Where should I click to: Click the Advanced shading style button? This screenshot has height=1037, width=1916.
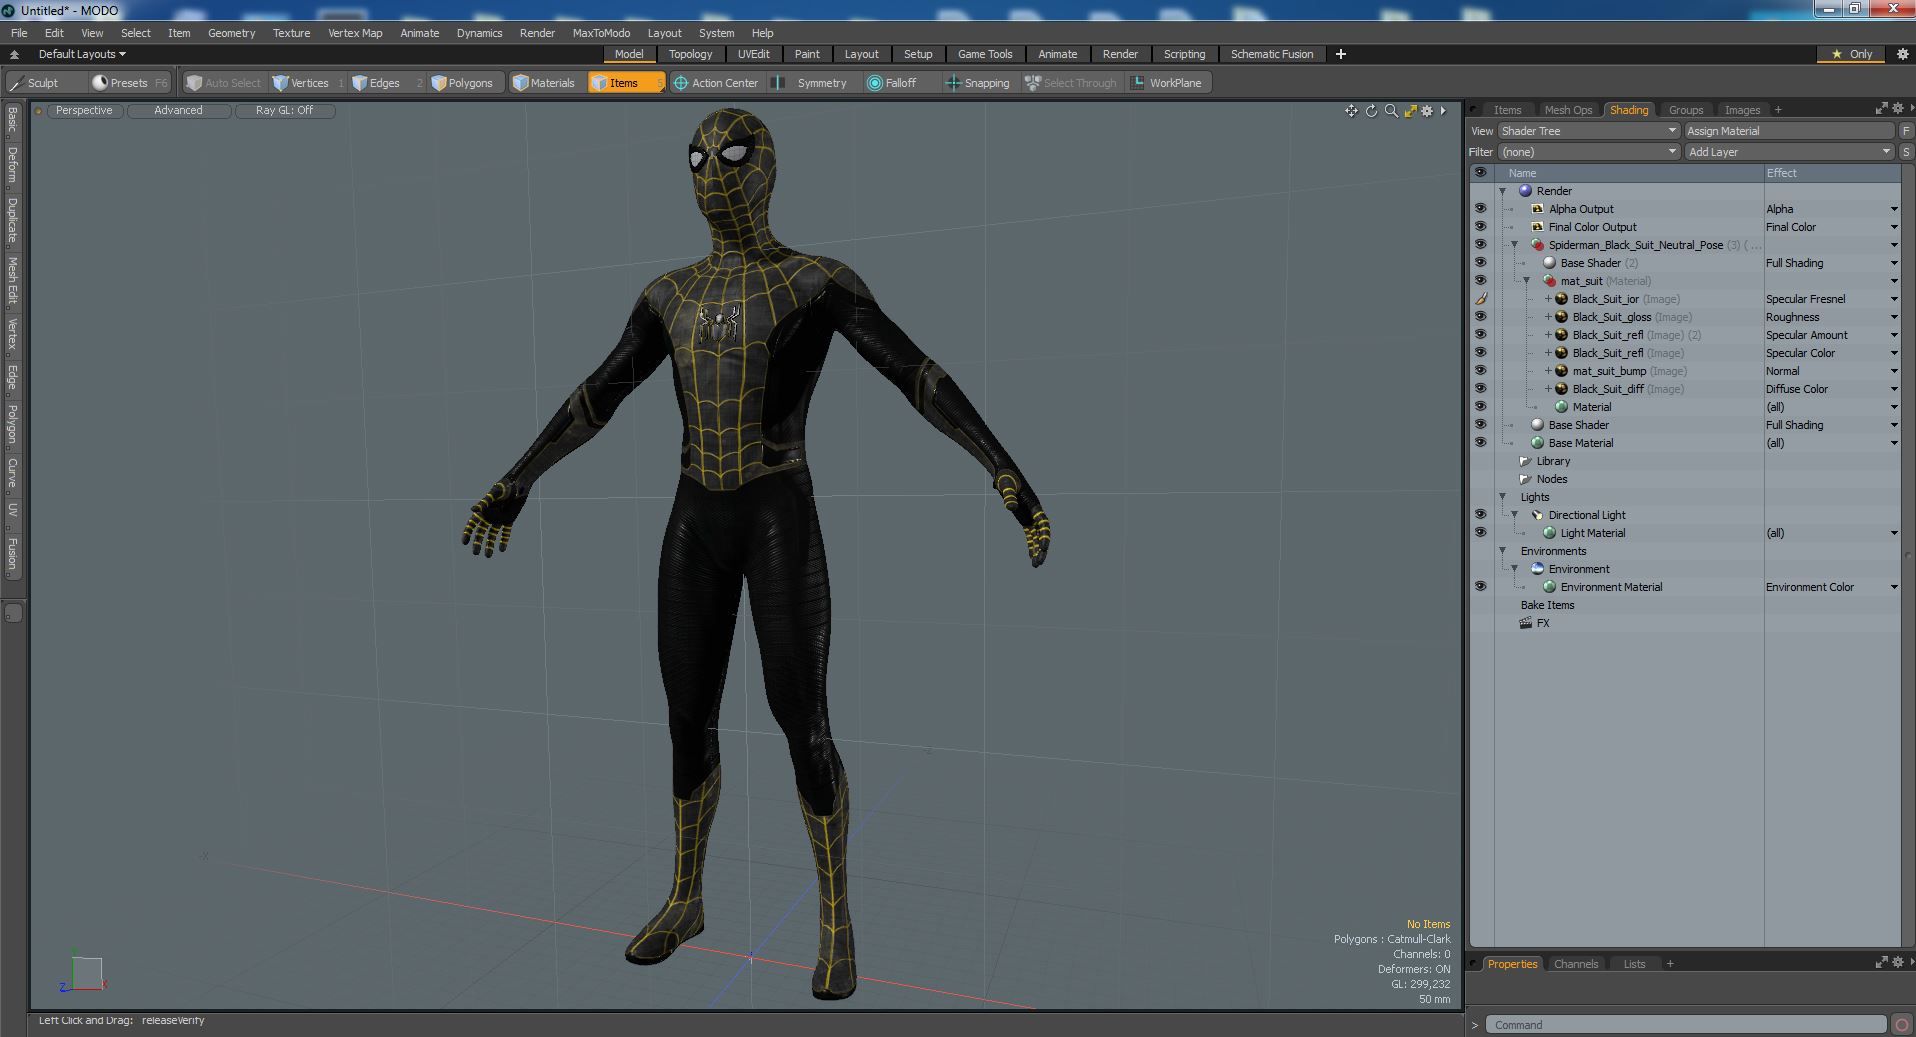pos(178,111)
